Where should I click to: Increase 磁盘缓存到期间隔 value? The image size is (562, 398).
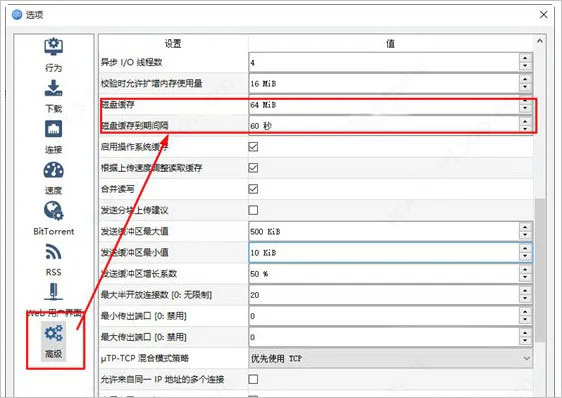click(x=525, y=121)
